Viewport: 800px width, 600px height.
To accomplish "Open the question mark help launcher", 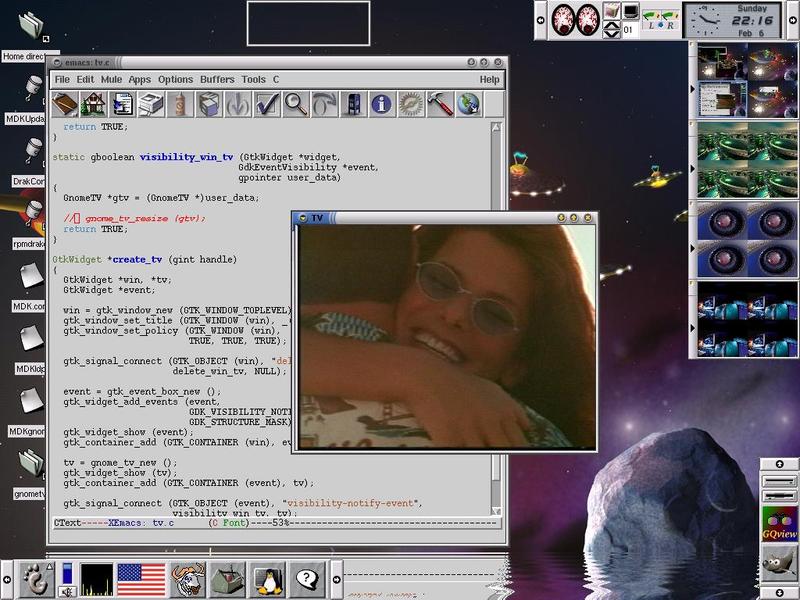I will [307, 579].
